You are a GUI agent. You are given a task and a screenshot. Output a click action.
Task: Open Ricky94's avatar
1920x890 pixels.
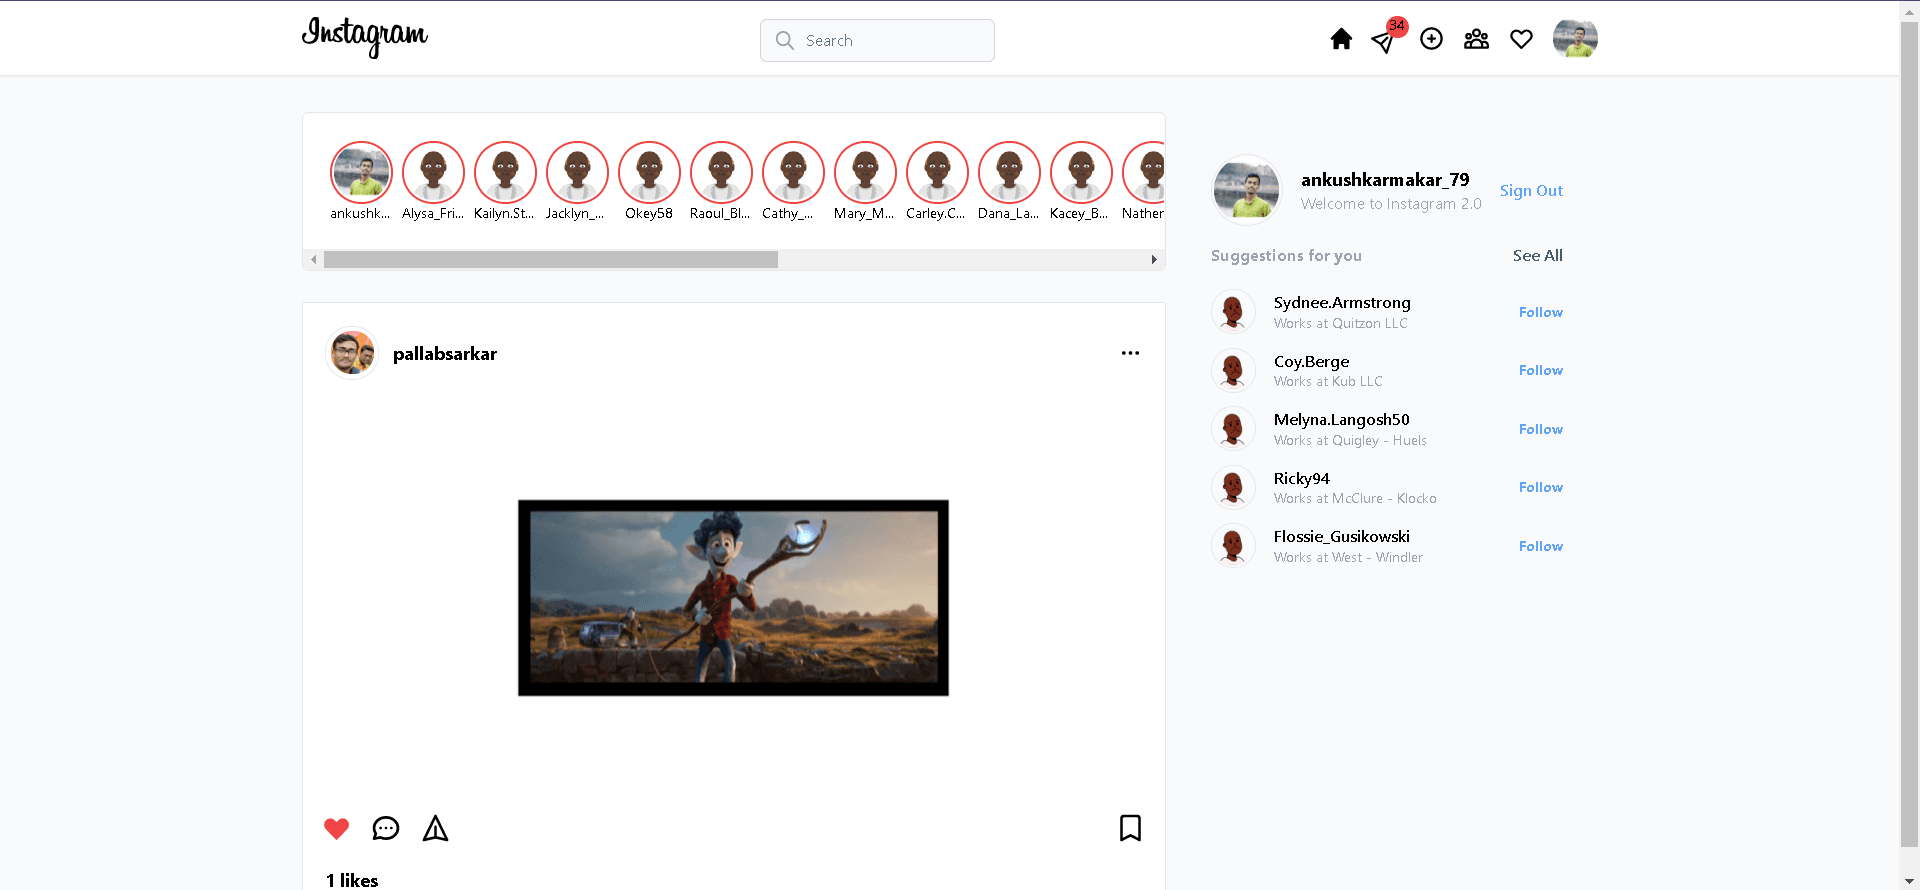(x=1233, y=487)
